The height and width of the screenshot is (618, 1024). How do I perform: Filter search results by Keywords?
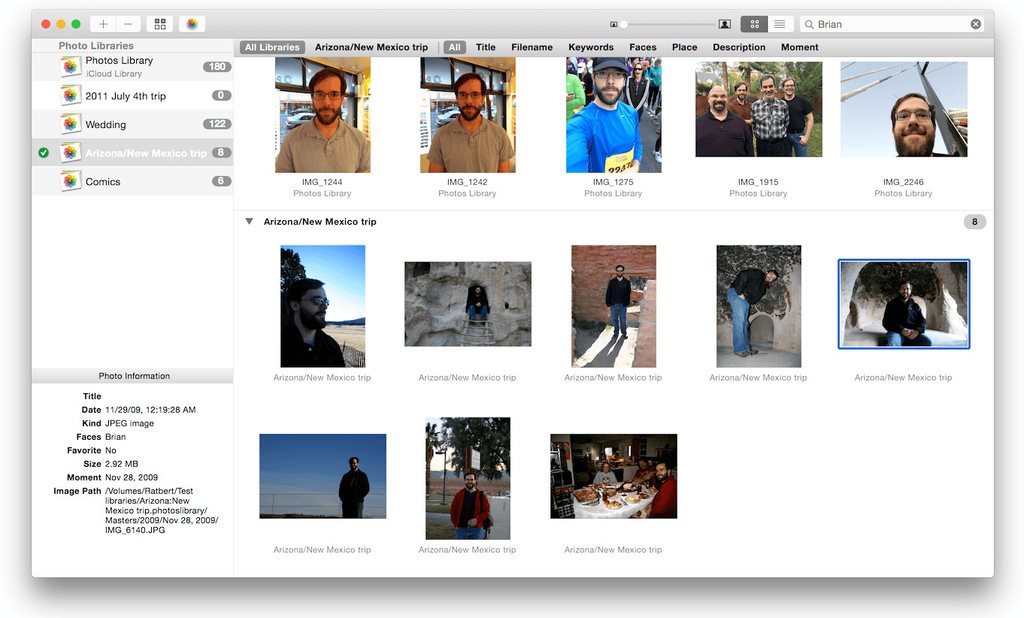coord(590,46)
